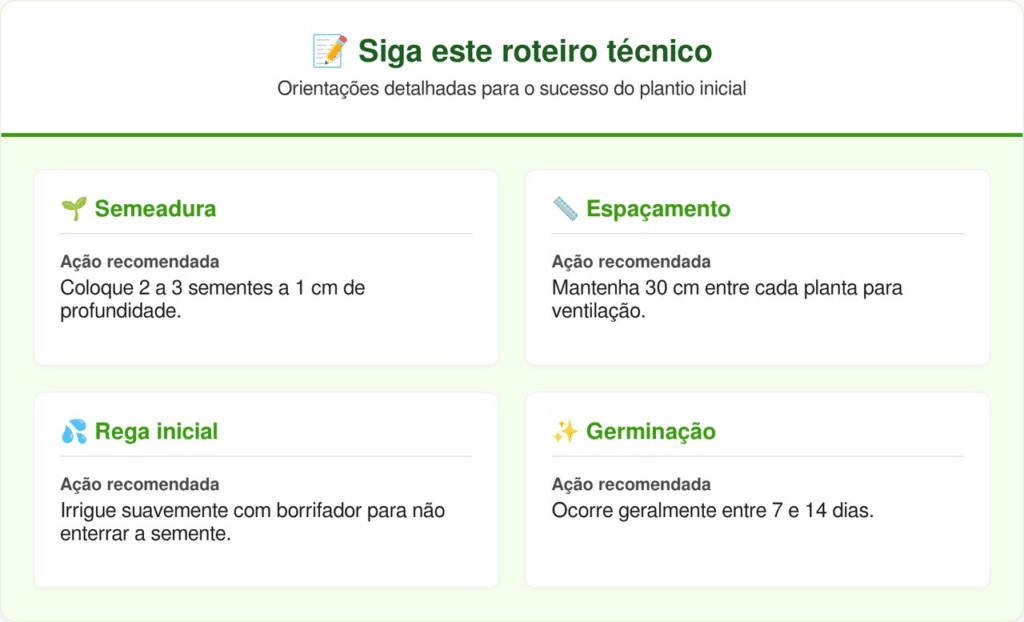Click Ação recomendada label in Espaçamento card
The height and width of the screenshot is (622, 1024).
pos(631,262)
